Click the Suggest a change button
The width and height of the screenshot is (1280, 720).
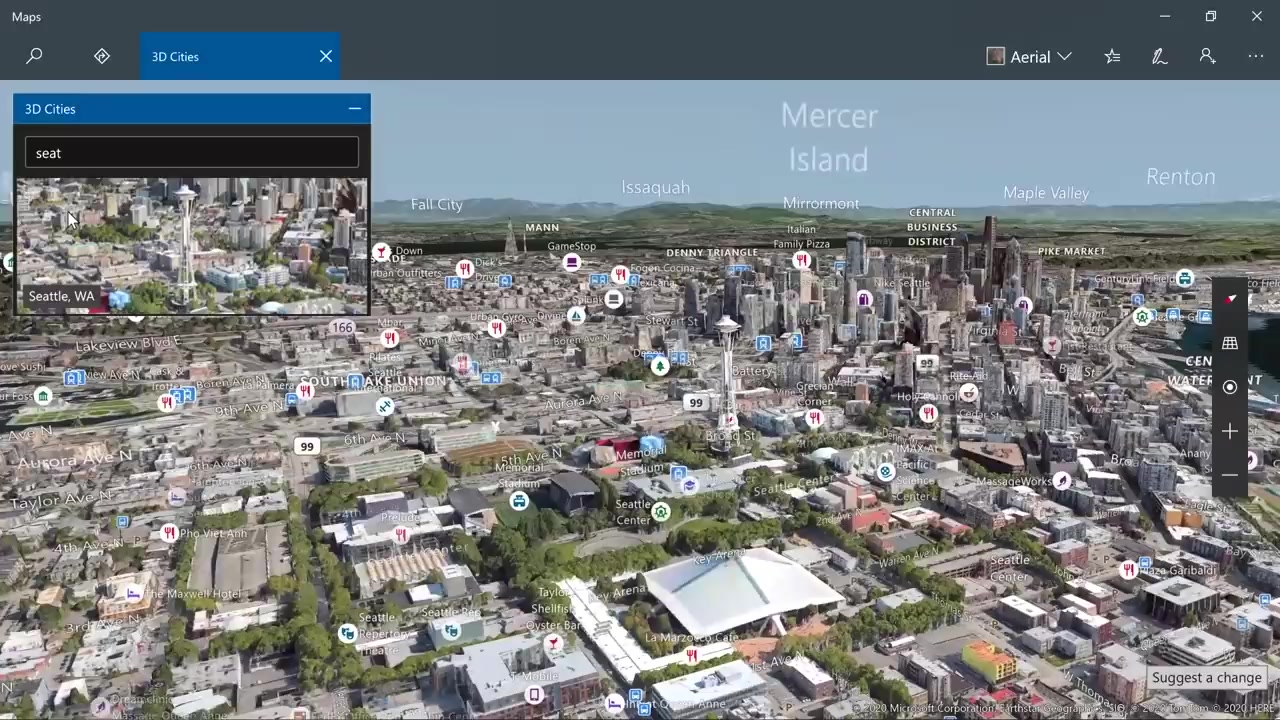click(1206, 678)
